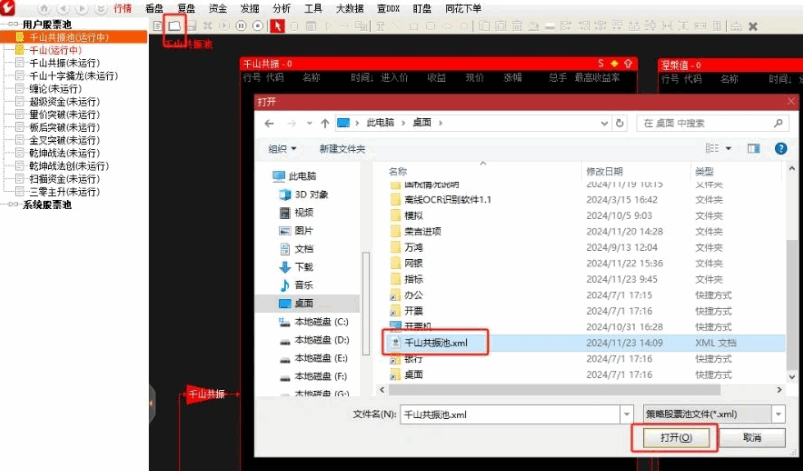Select the 万鸿 folder
The height and width of the screenshot is (471, 803).
(x=413, y=247)
